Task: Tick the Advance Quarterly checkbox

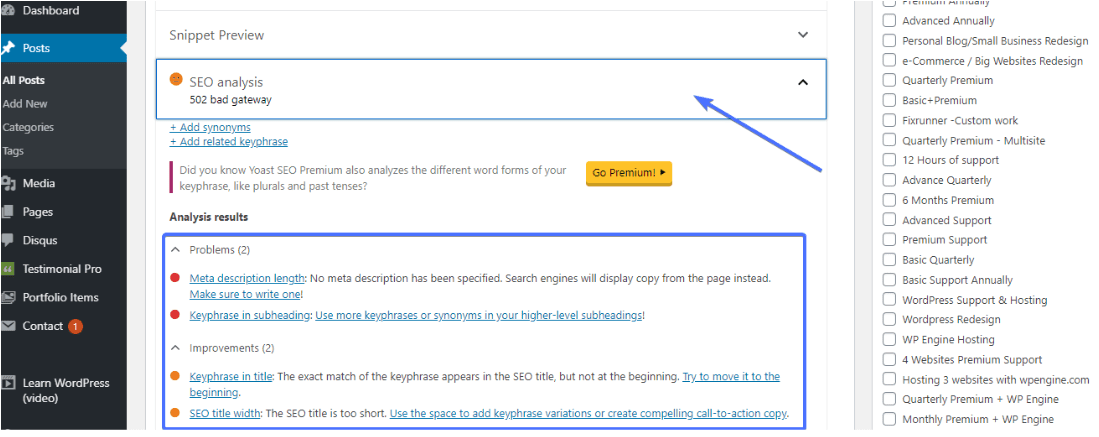Action: coord(889,180)
